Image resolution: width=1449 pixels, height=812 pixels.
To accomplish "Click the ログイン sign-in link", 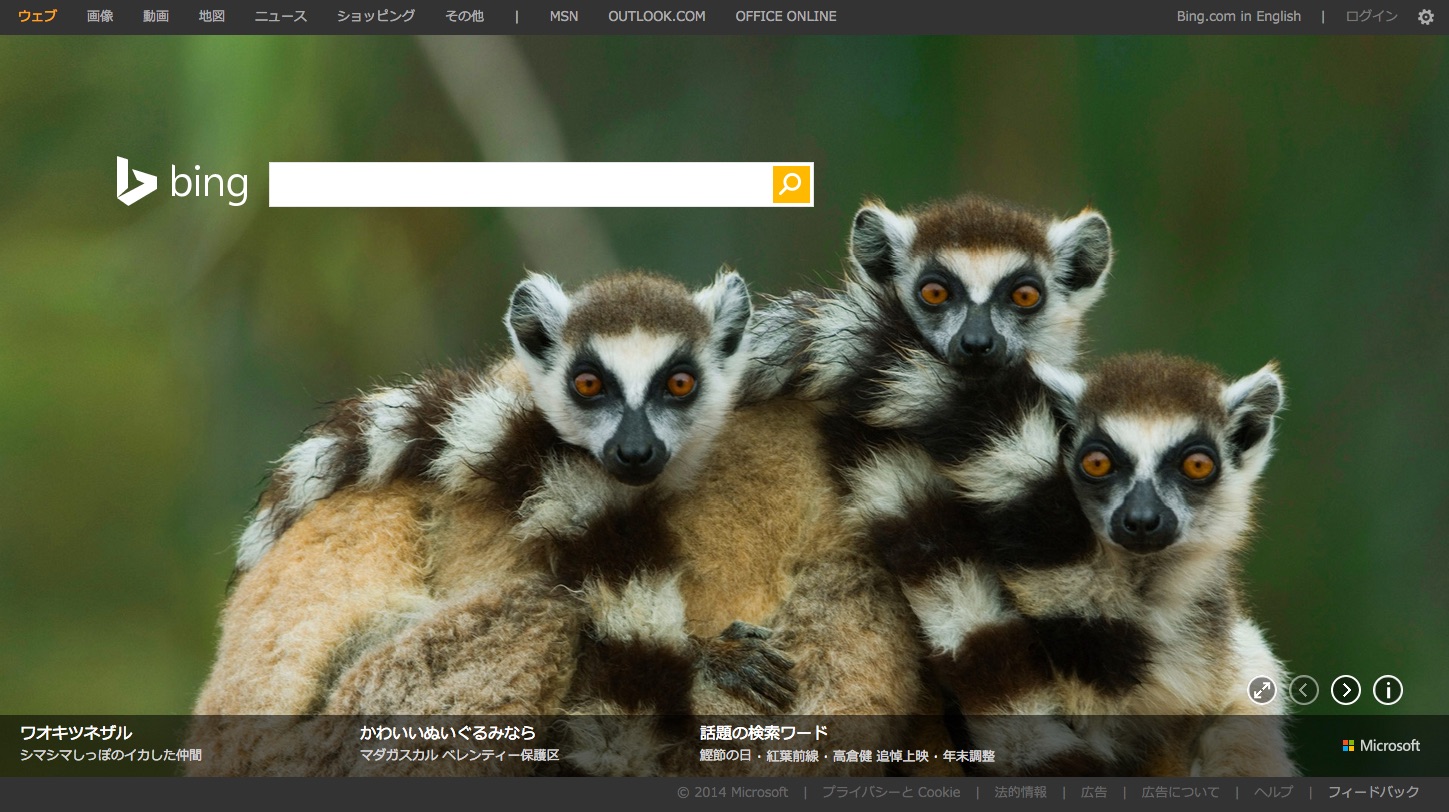I will pos(1371,16).
